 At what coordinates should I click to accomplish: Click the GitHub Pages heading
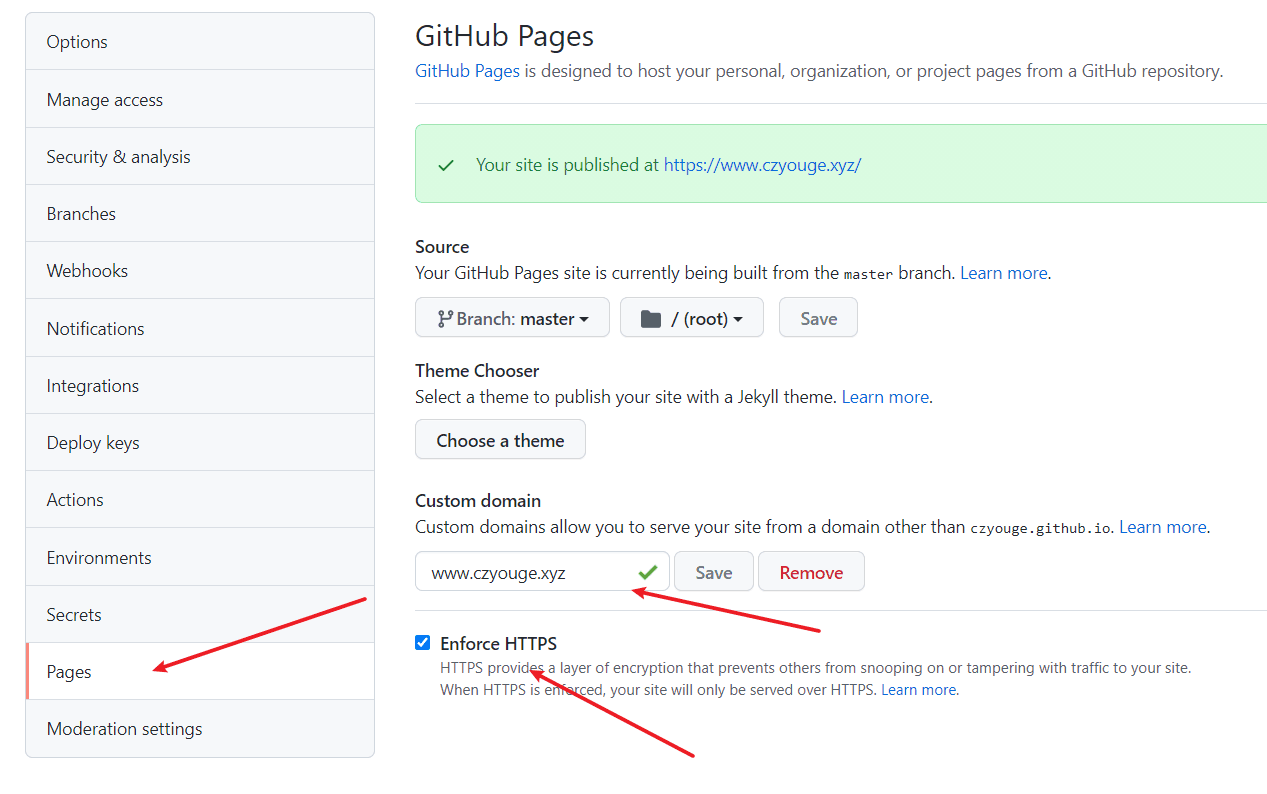pyautogui.click(x=505, y=37)
